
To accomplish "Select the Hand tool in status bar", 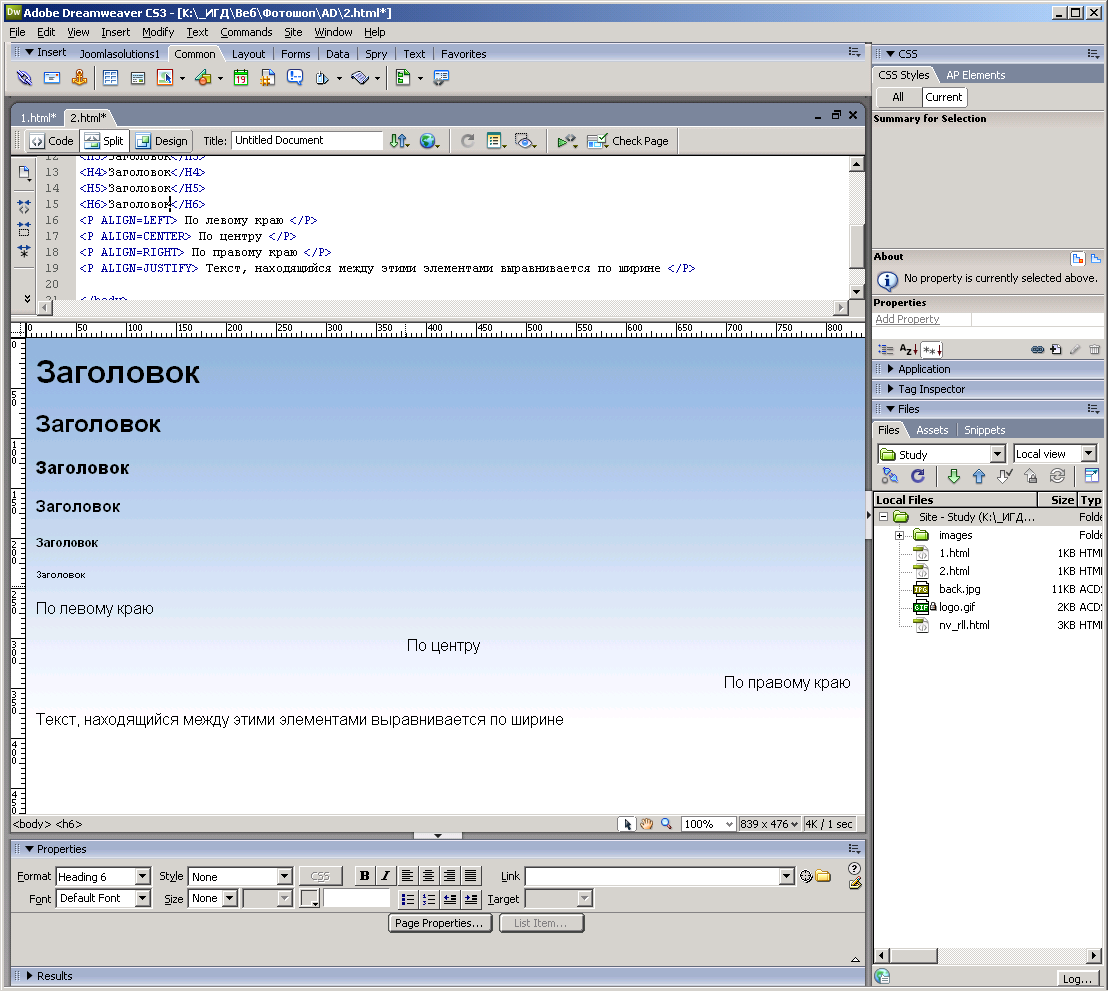I will point(647,824).
